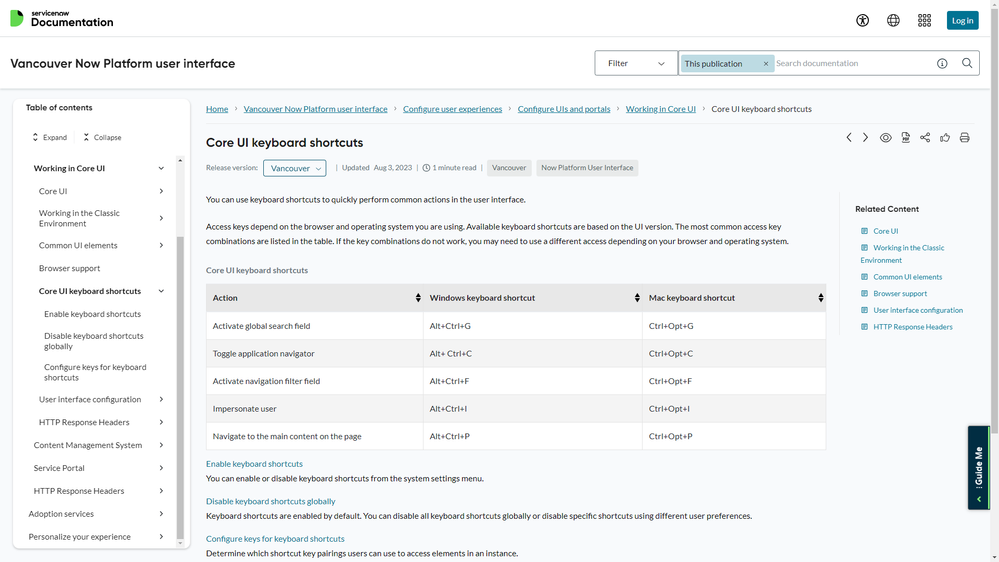
Task: Expand Content Management System chevron
Action: click(x=161, y=445)
